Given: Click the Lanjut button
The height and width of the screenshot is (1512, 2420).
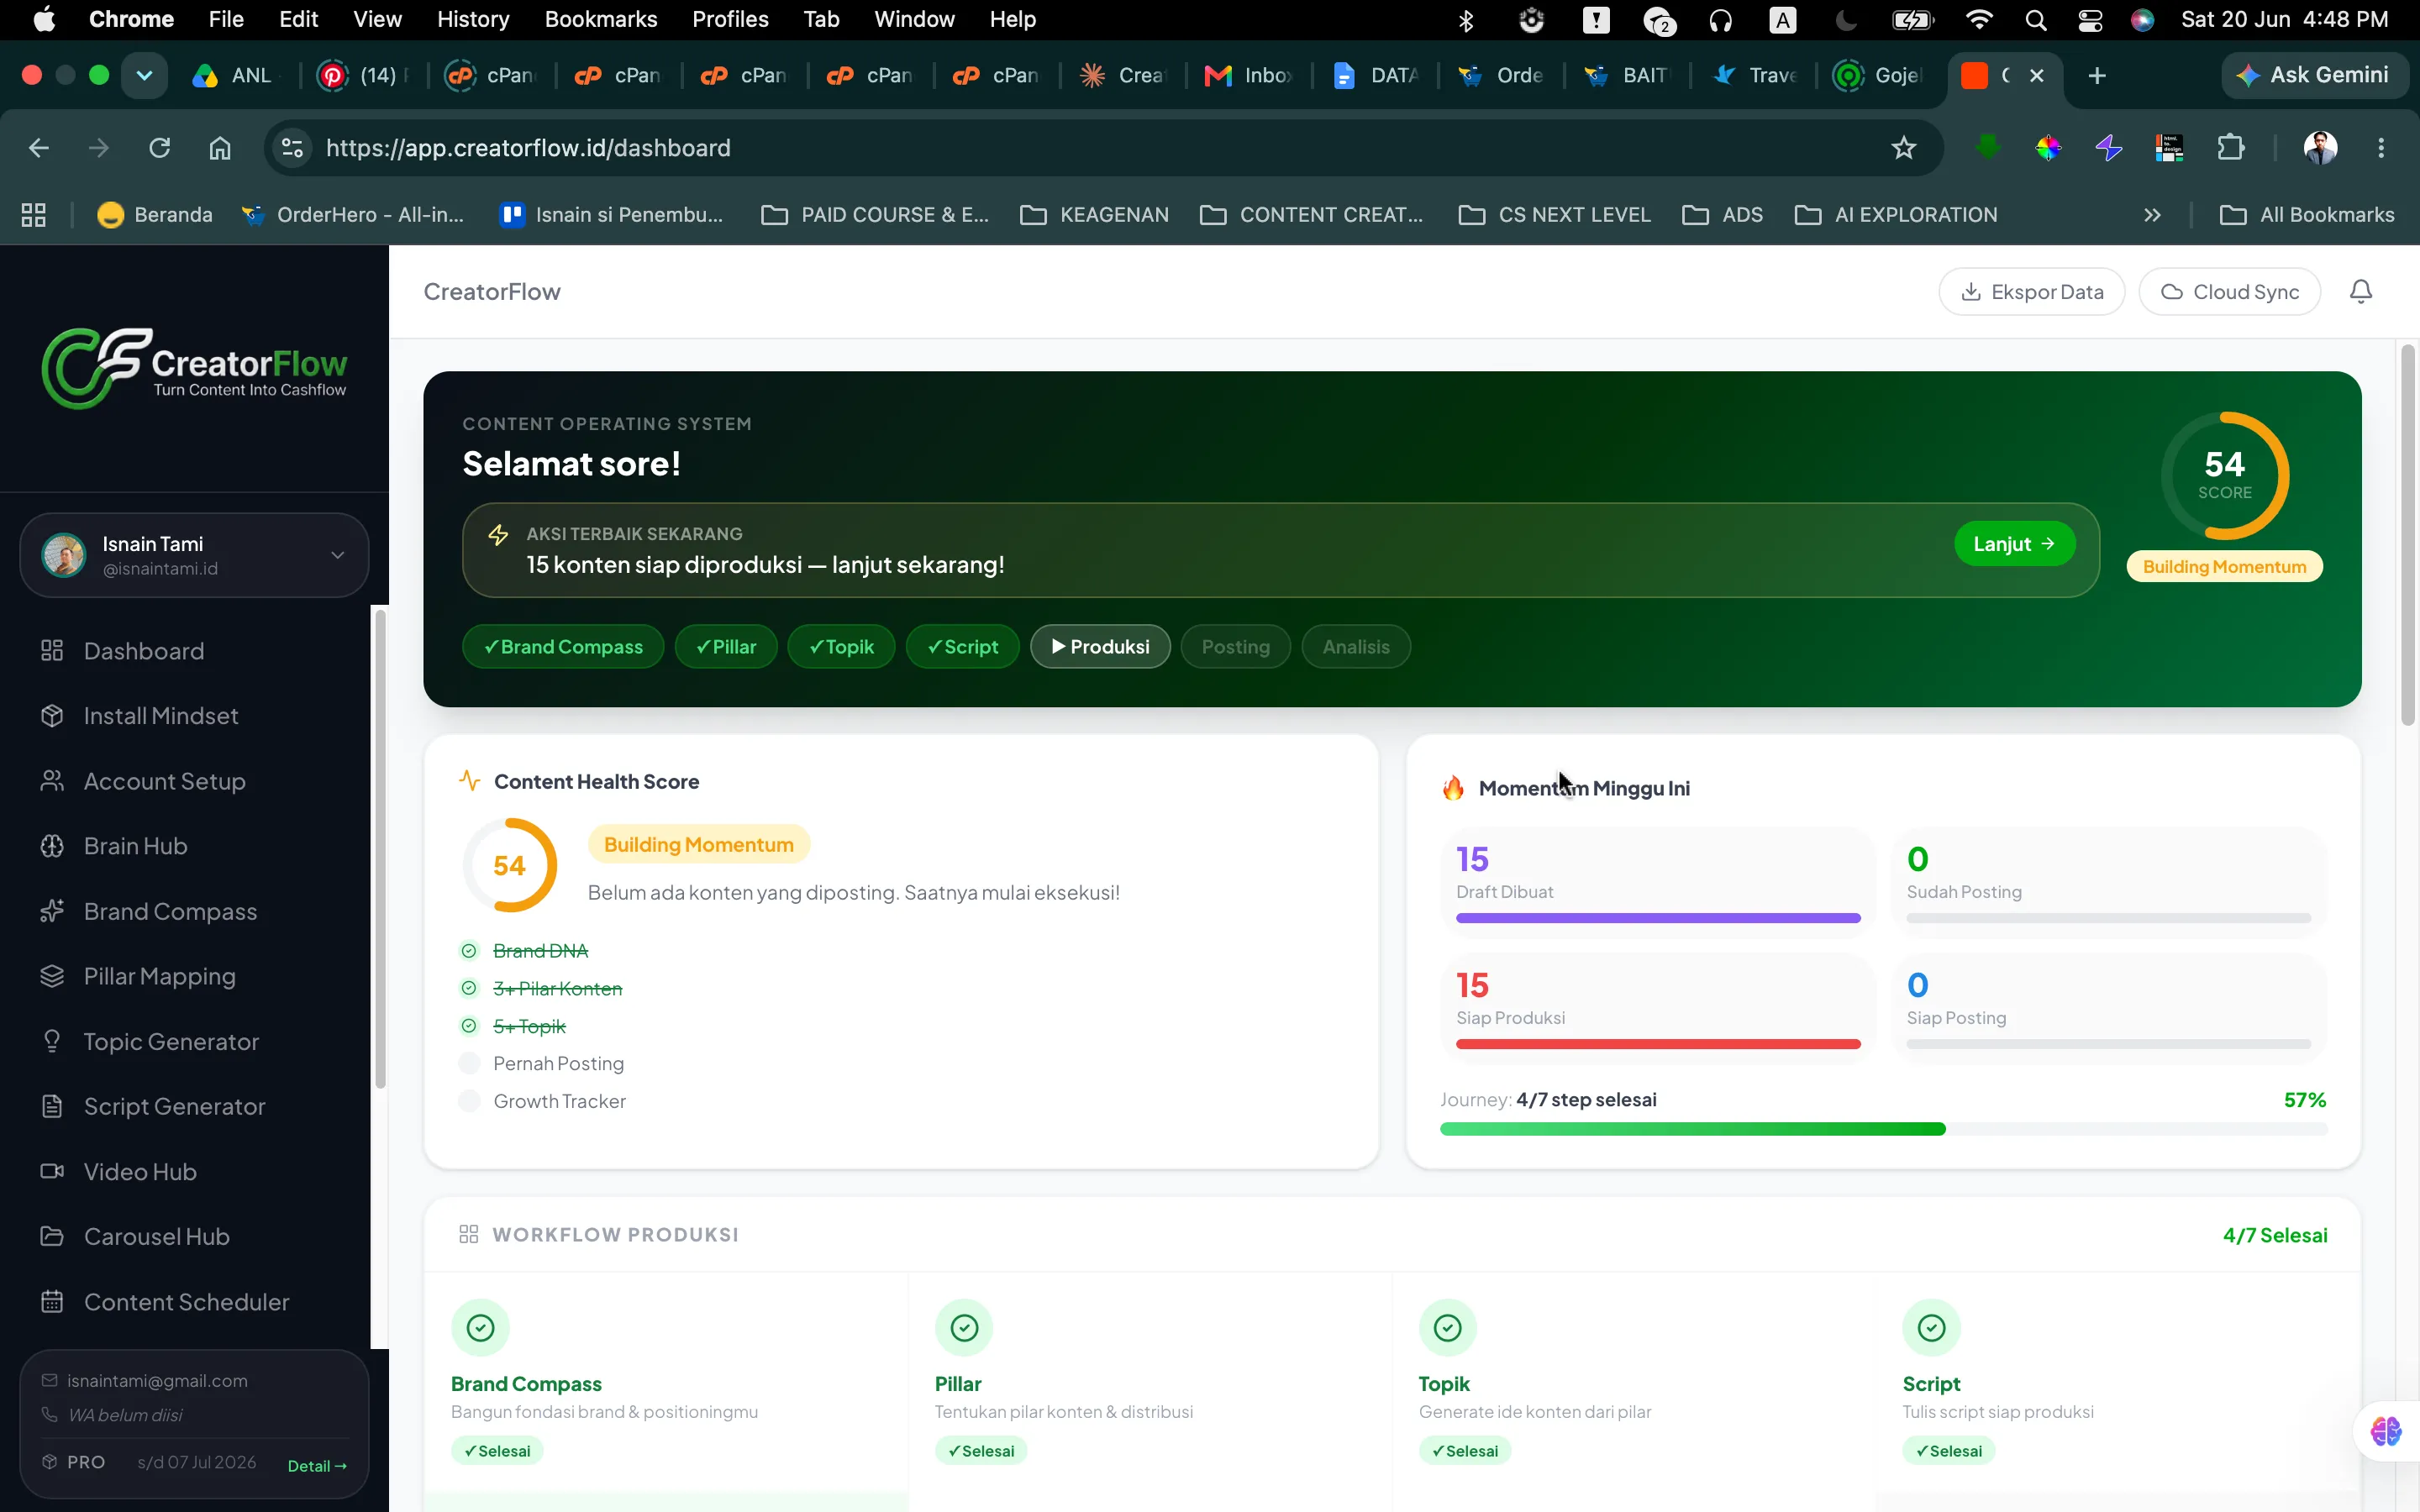Looking at the screenshot, I should pyautogui.click(x=2014, y=544).
